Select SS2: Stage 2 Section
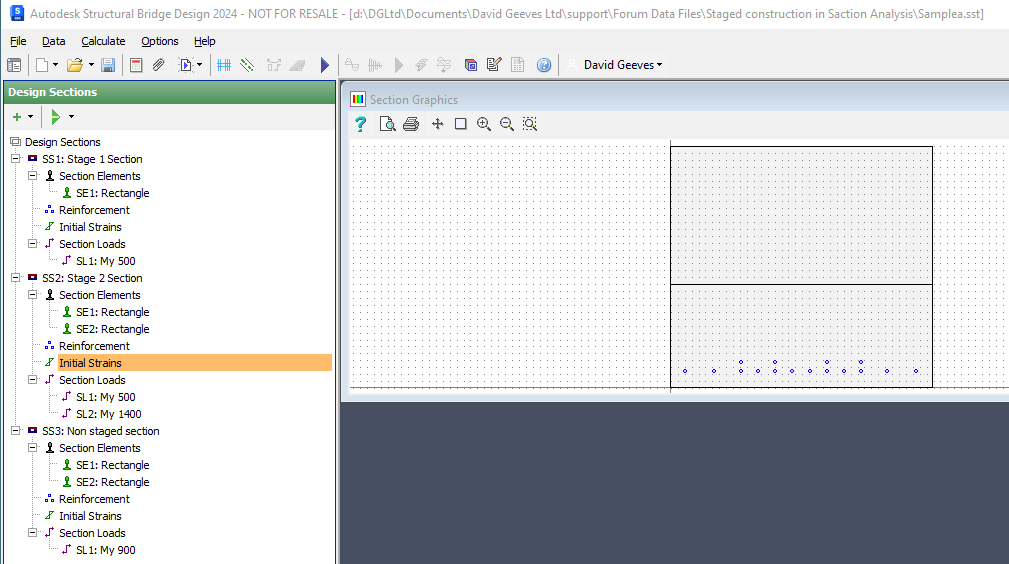 point(92,278)
